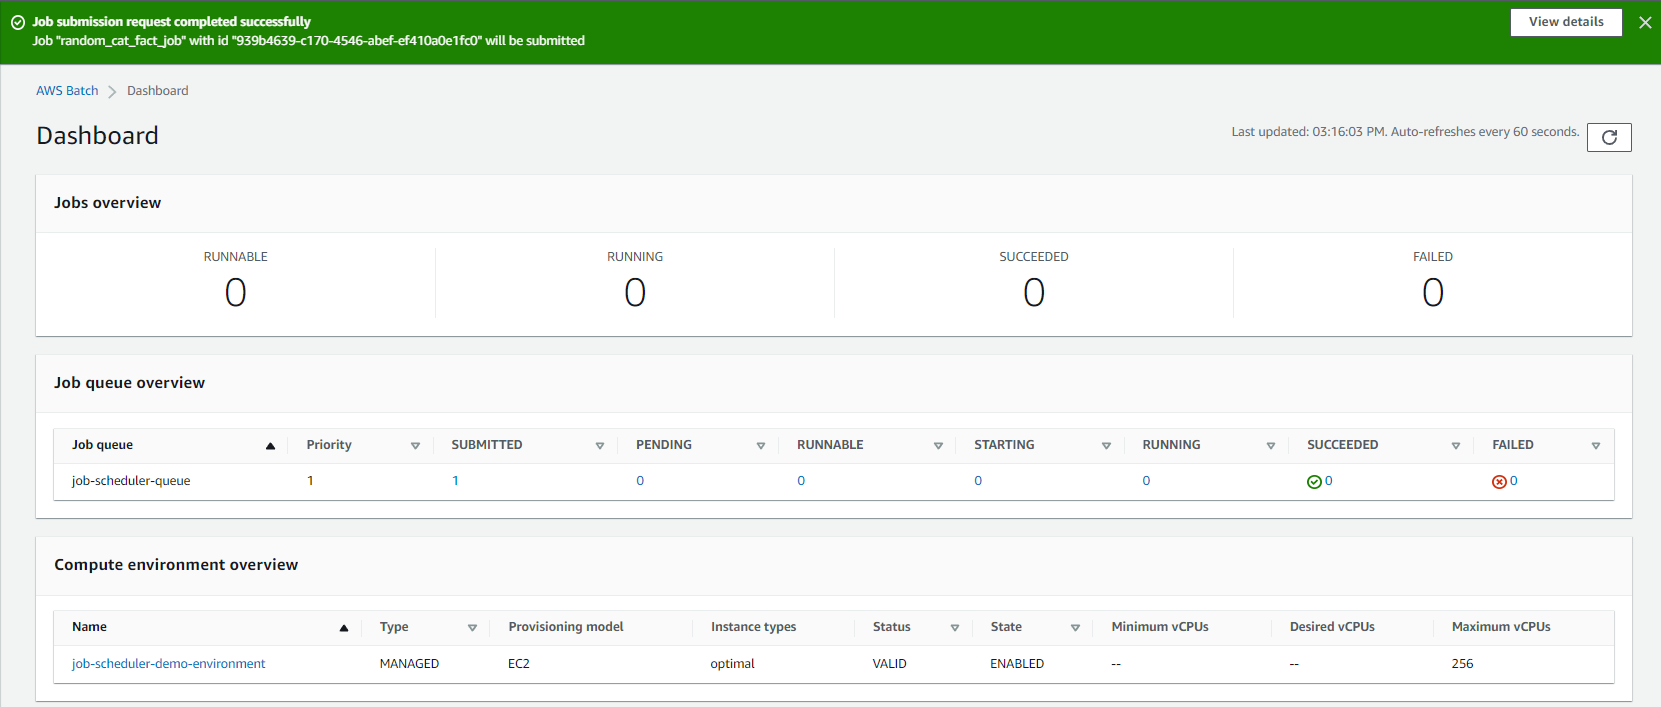The width and height of the screenshot is (1661, 707).
Task: Click the success checkmark icon in banner
Action: click(18, 22)
